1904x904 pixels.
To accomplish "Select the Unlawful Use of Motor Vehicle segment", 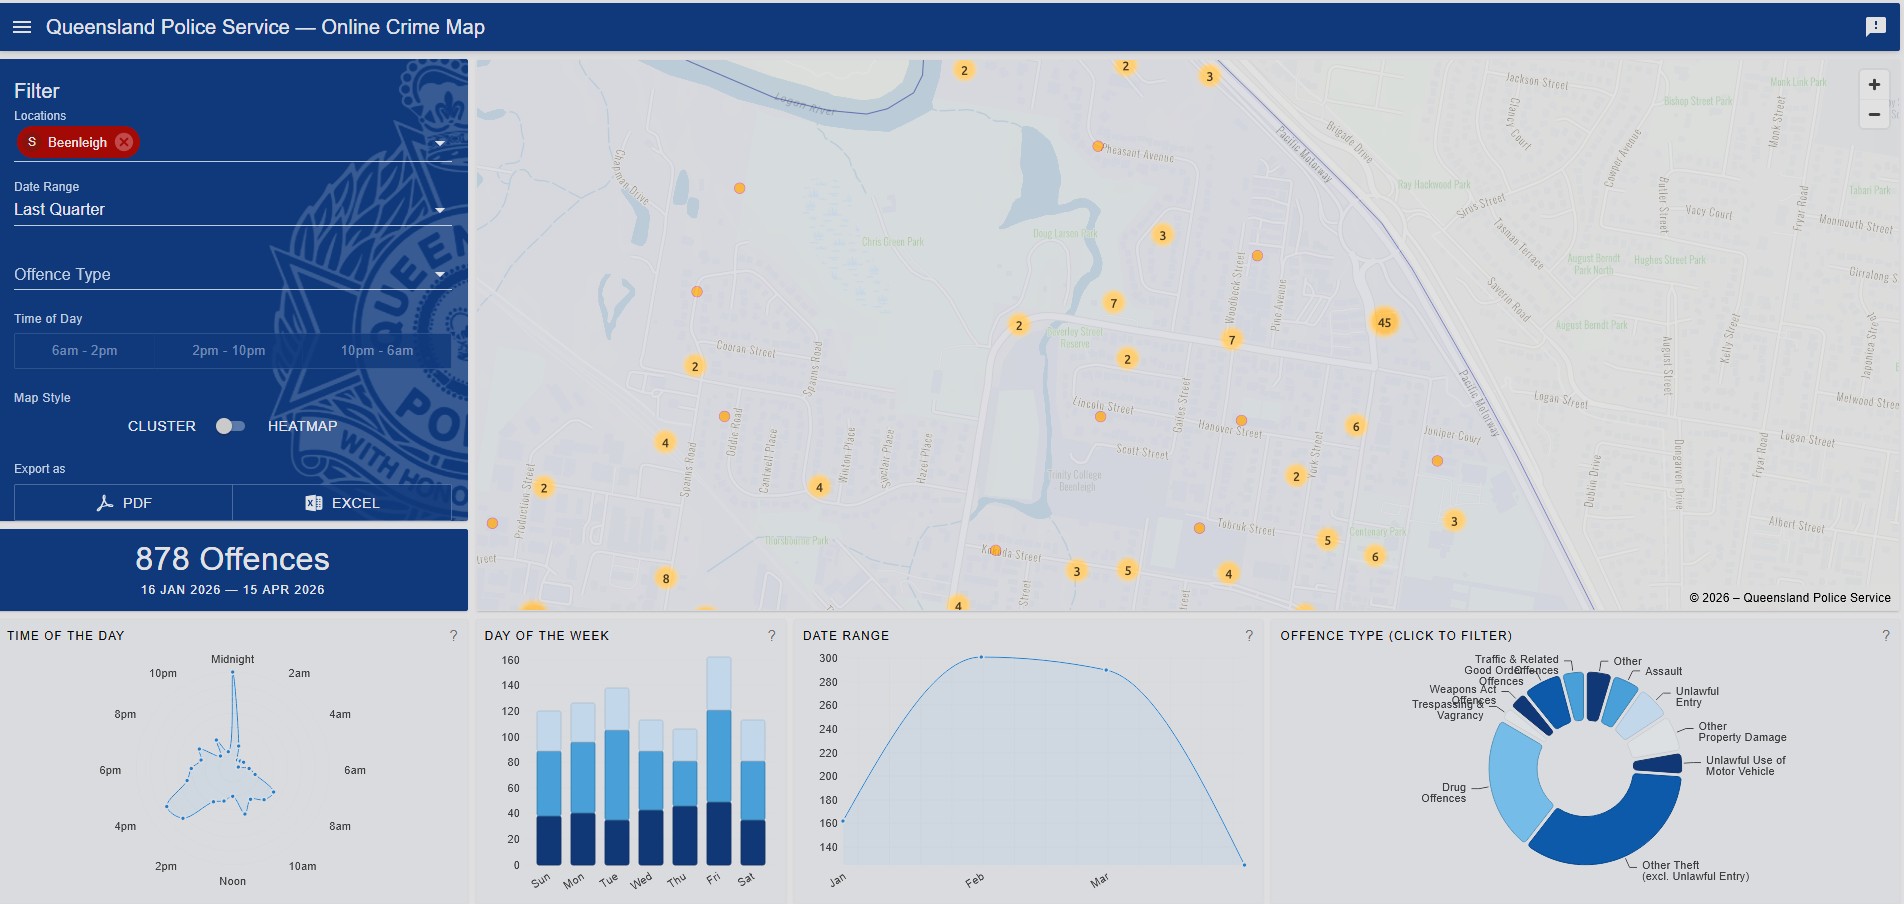I will tap(1658, 764).
